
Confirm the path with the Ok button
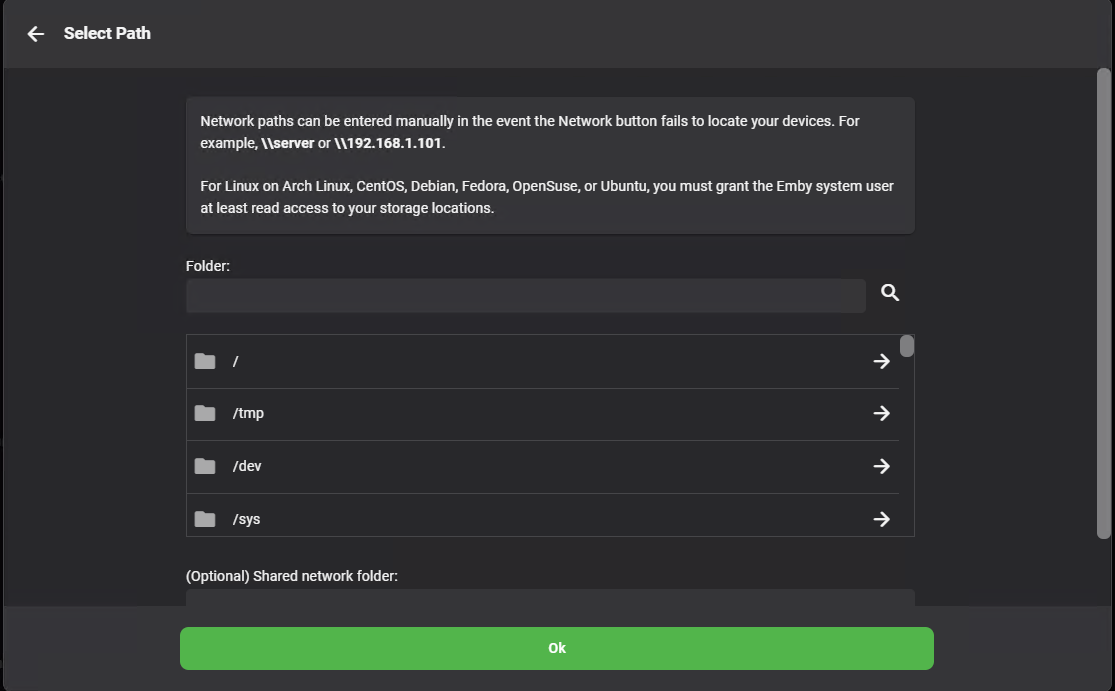556,647
